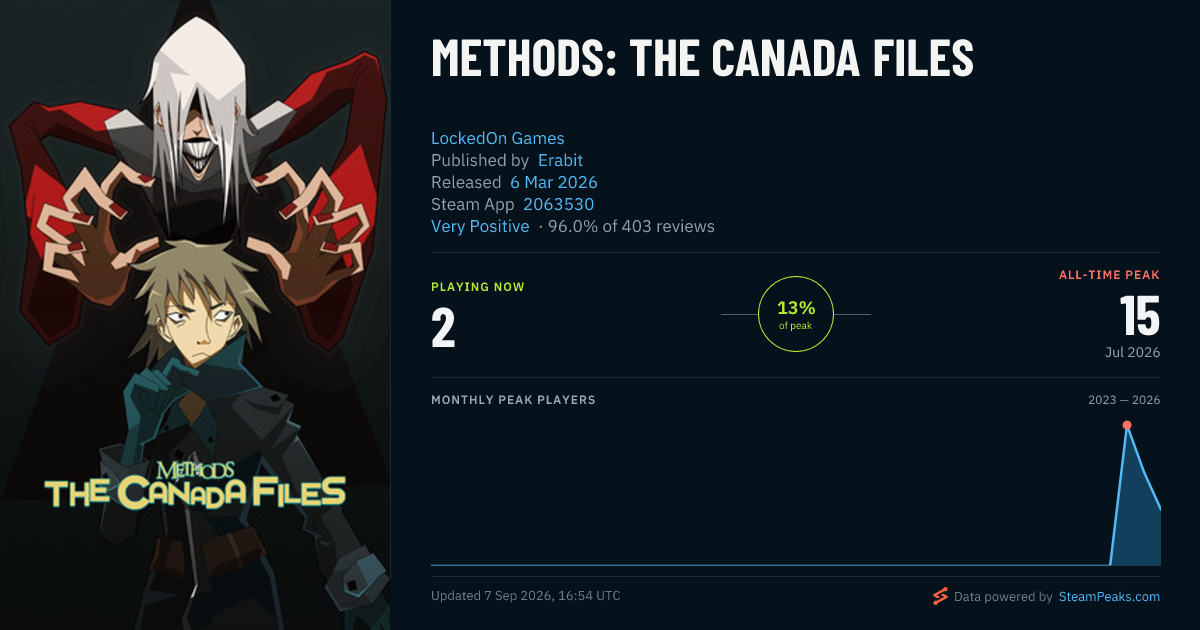This screenshot has width=1200, height=630.
Task: Open the Erabit publisher link
Action: coord(560,160)
